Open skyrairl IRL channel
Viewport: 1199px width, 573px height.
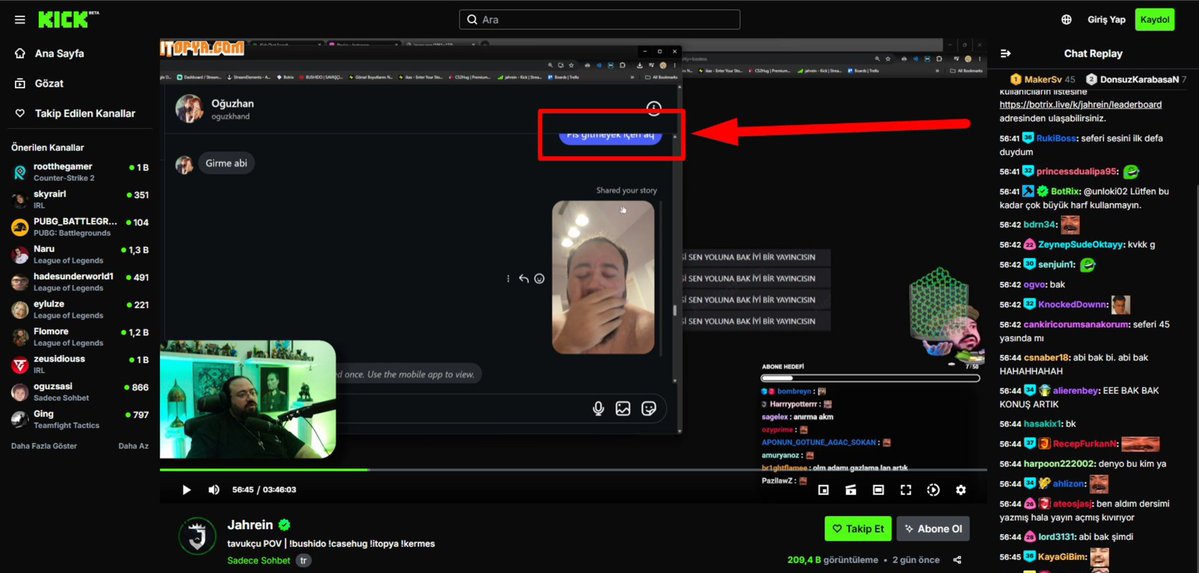tap(80, 200)
